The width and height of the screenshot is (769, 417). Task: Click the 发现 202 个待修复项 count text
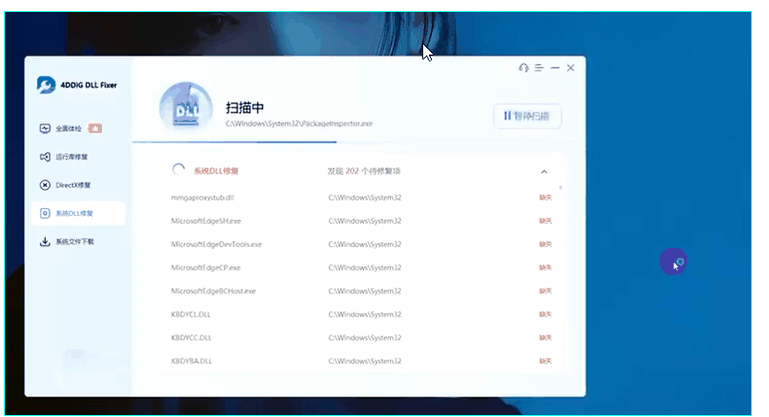[x=364, y=171]
